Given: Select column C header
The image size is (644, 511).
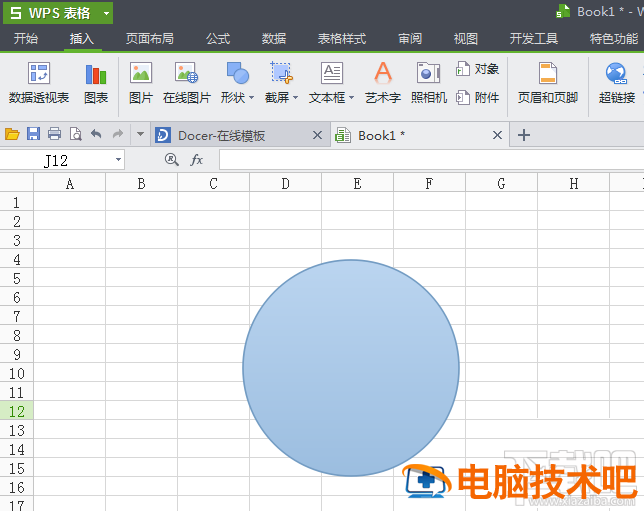Looking at the screenshot, I should point(213,183).
